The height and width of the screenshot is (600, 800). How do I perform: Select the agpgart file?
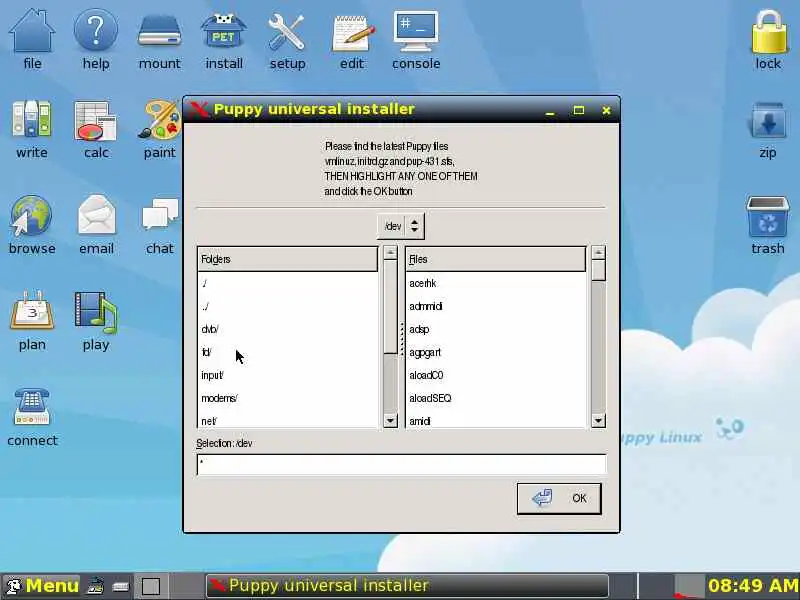point(495,352)
